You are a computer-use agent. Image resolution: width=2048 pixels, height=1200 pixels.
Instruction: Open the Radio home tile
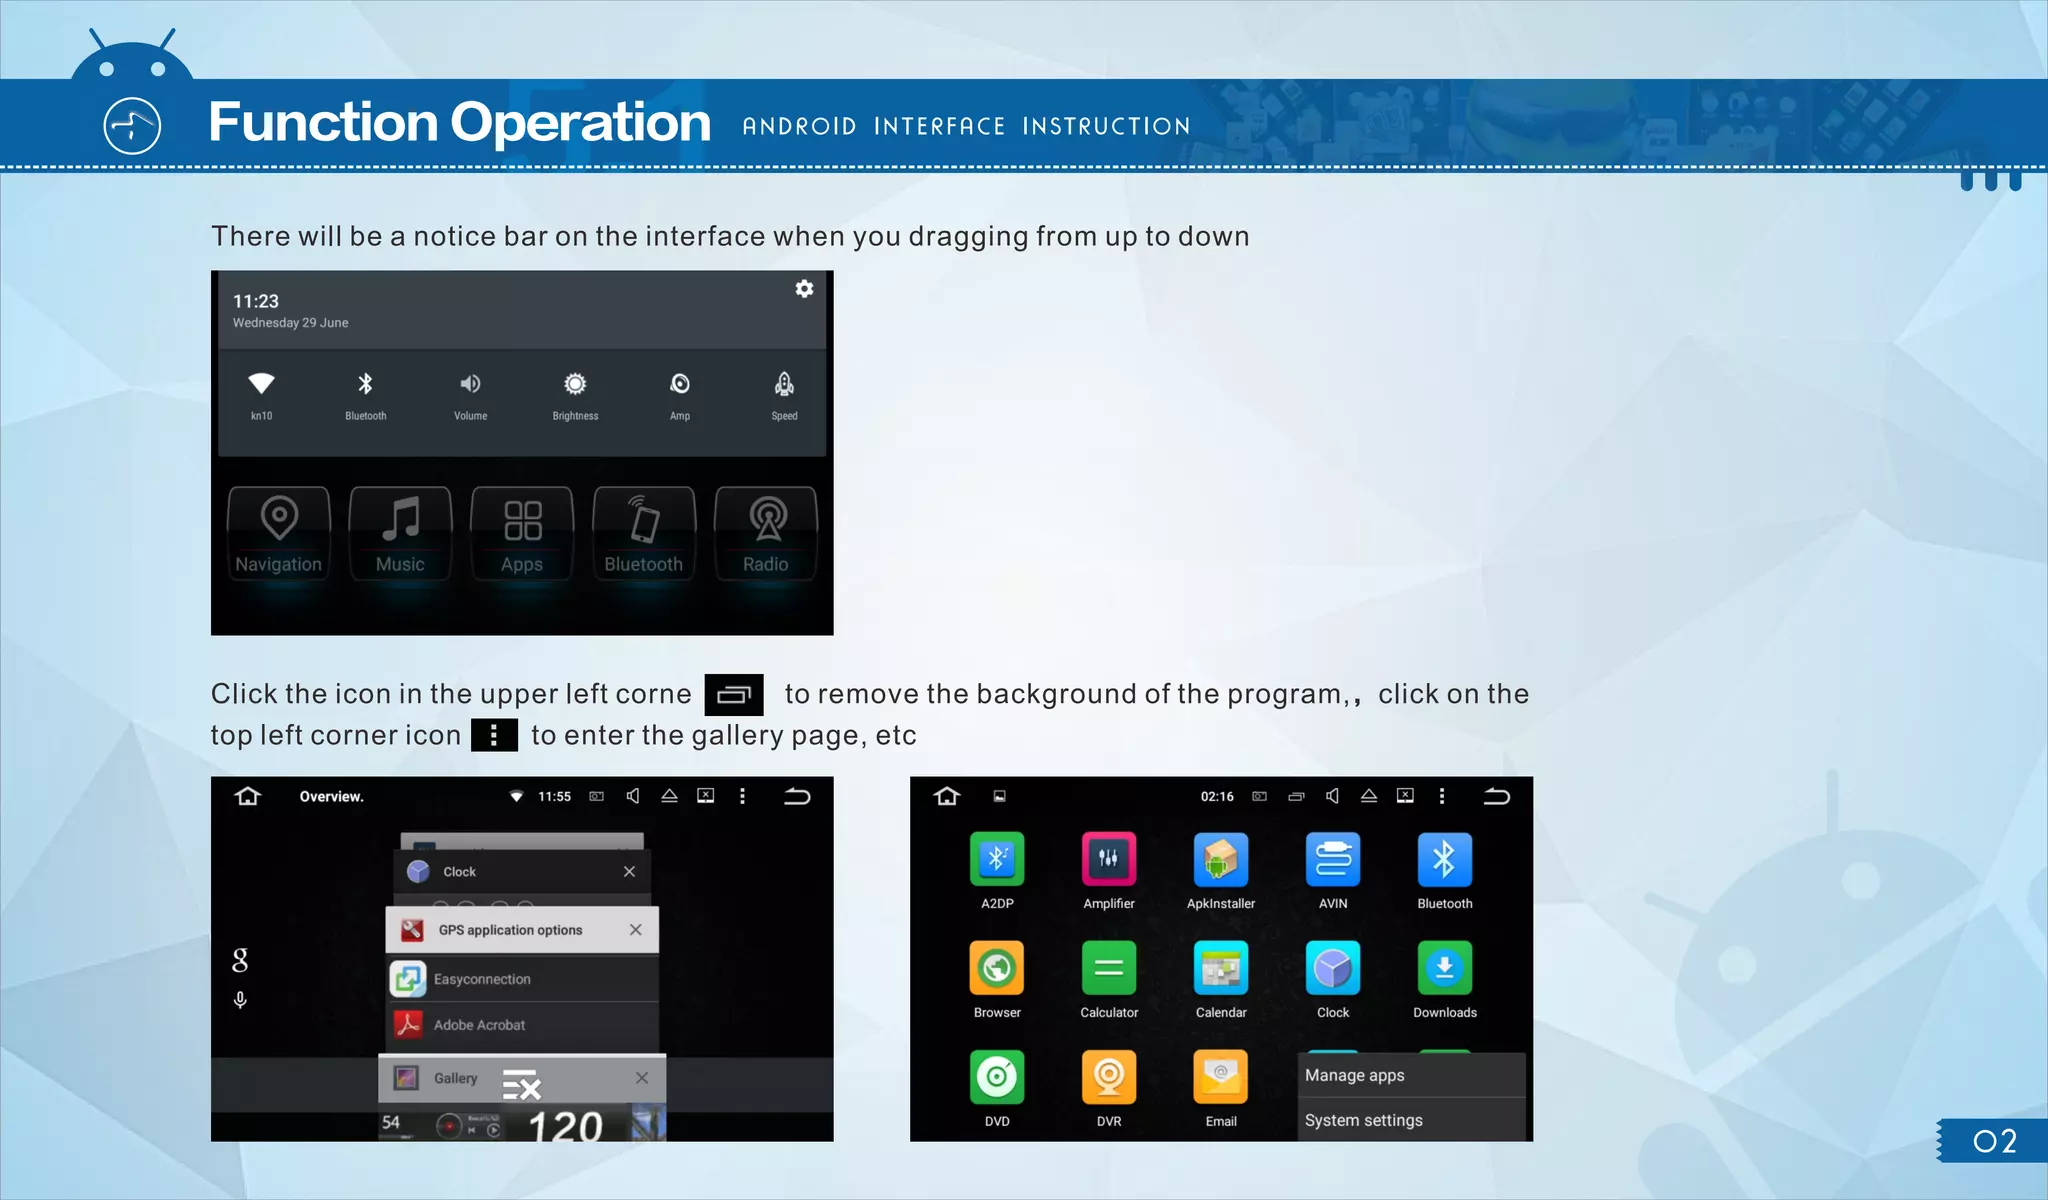coord(766,534)
